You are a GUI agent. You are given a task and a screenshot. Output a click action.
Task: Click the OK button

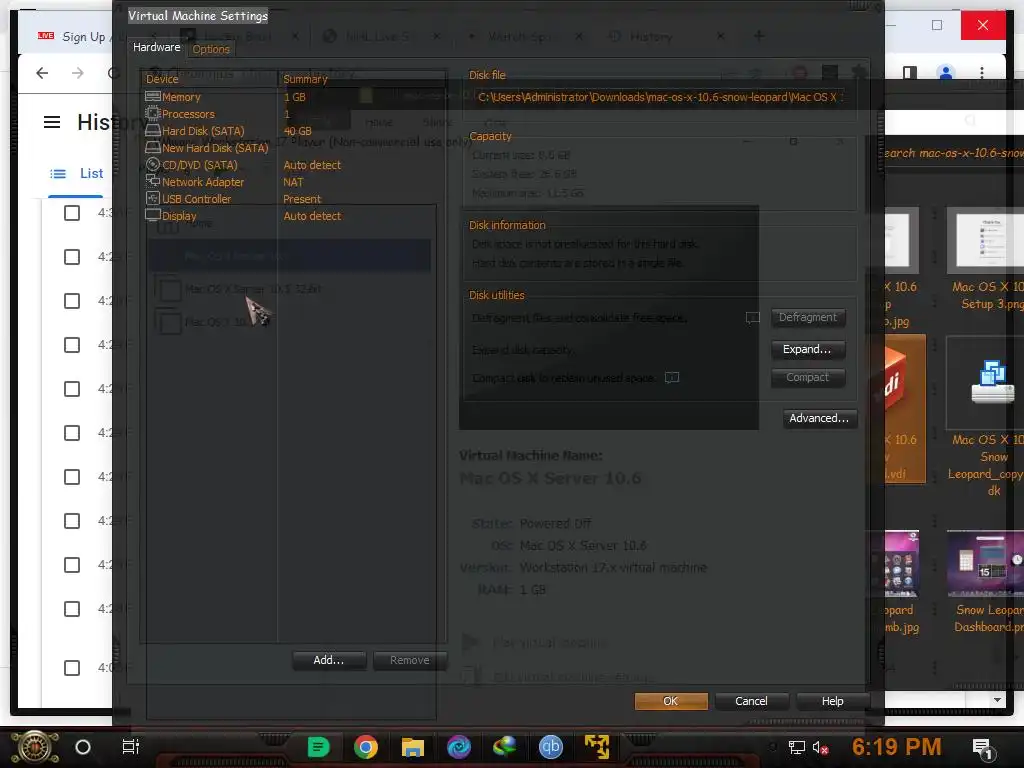[x=671, y=701]
